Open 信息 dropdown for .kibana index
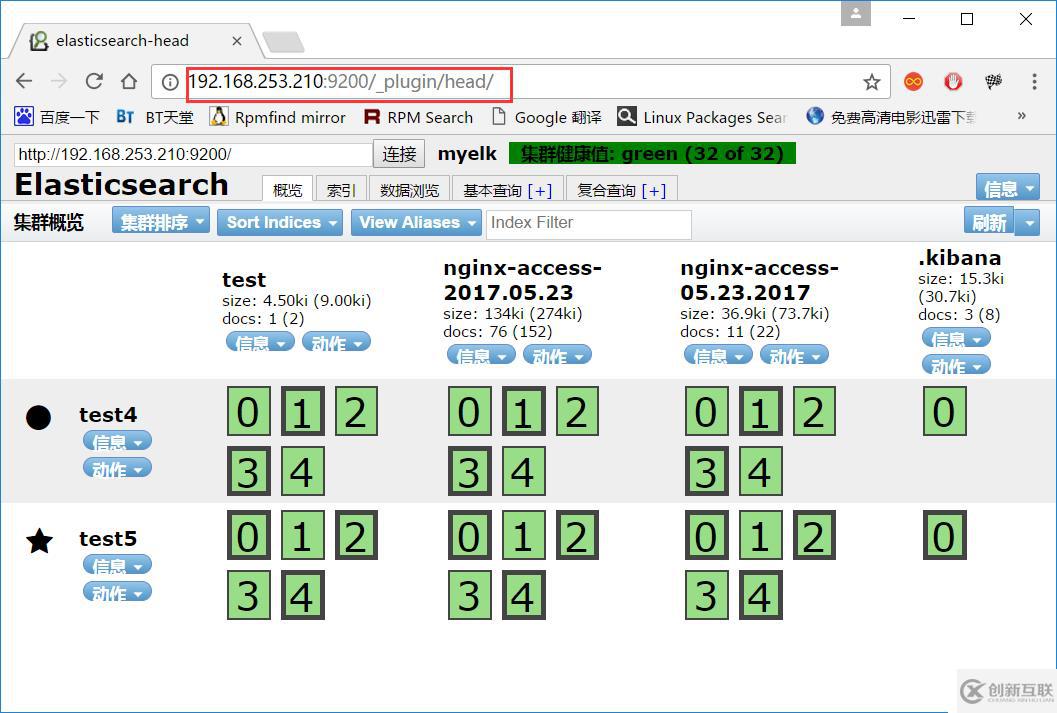 click(957, 338)
